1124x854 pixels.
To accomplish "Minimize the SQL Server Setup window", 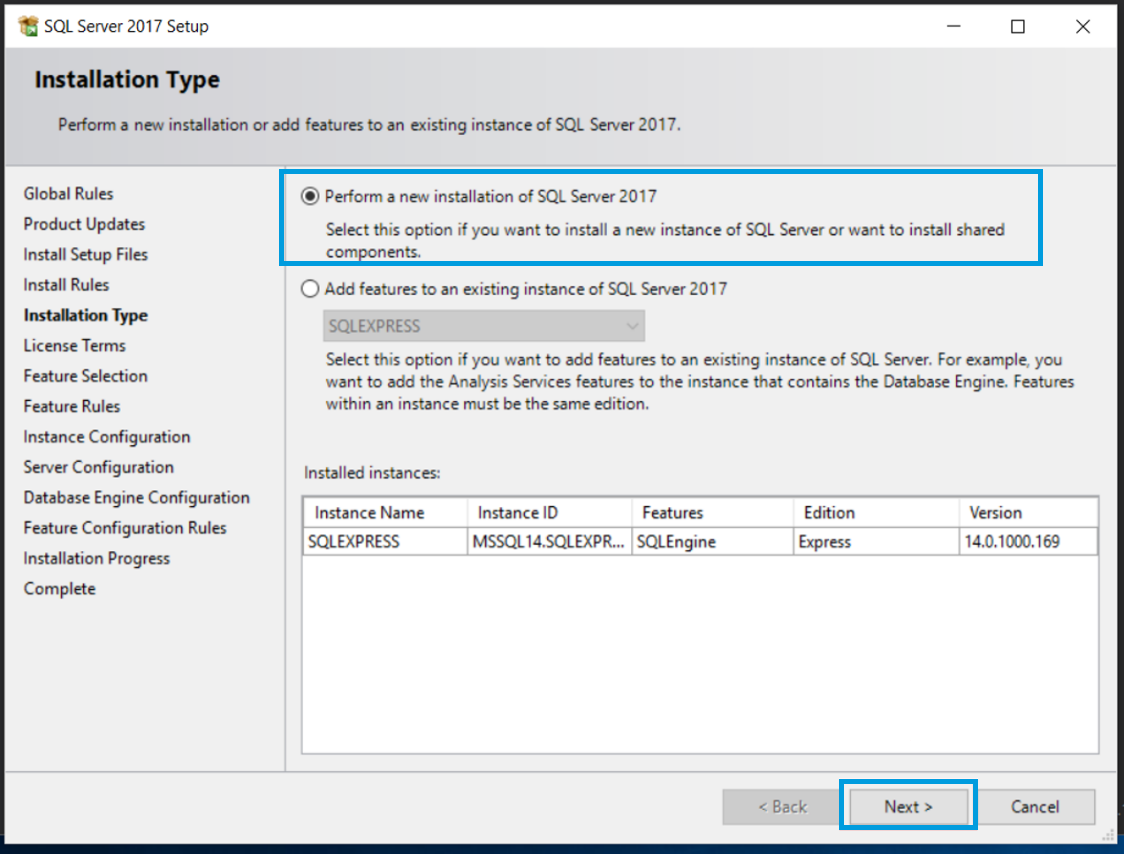I will [953, 27].
